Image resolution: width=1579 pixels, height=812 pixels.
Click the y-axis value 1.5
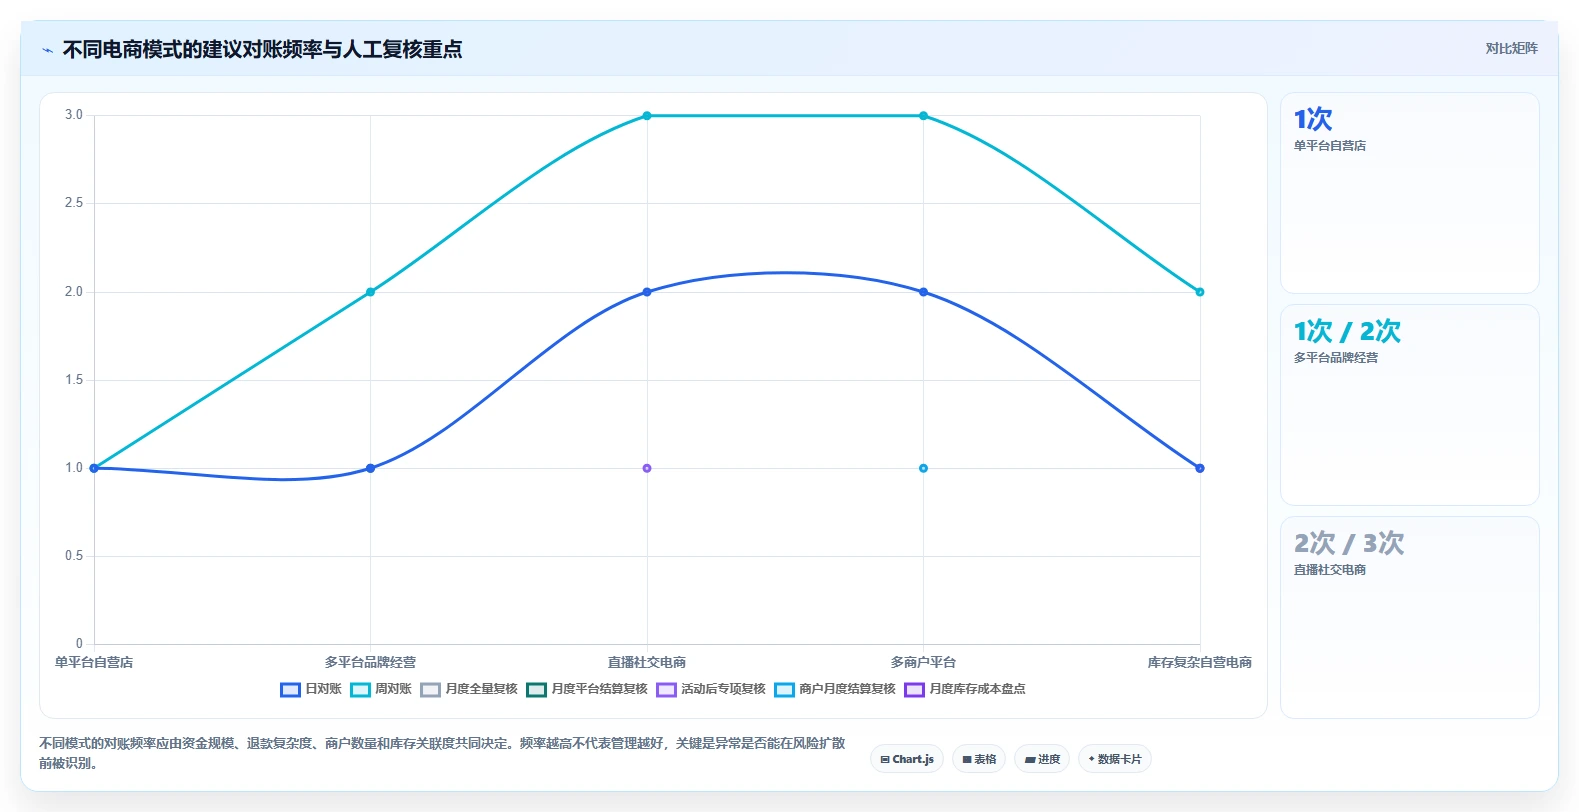74,380
